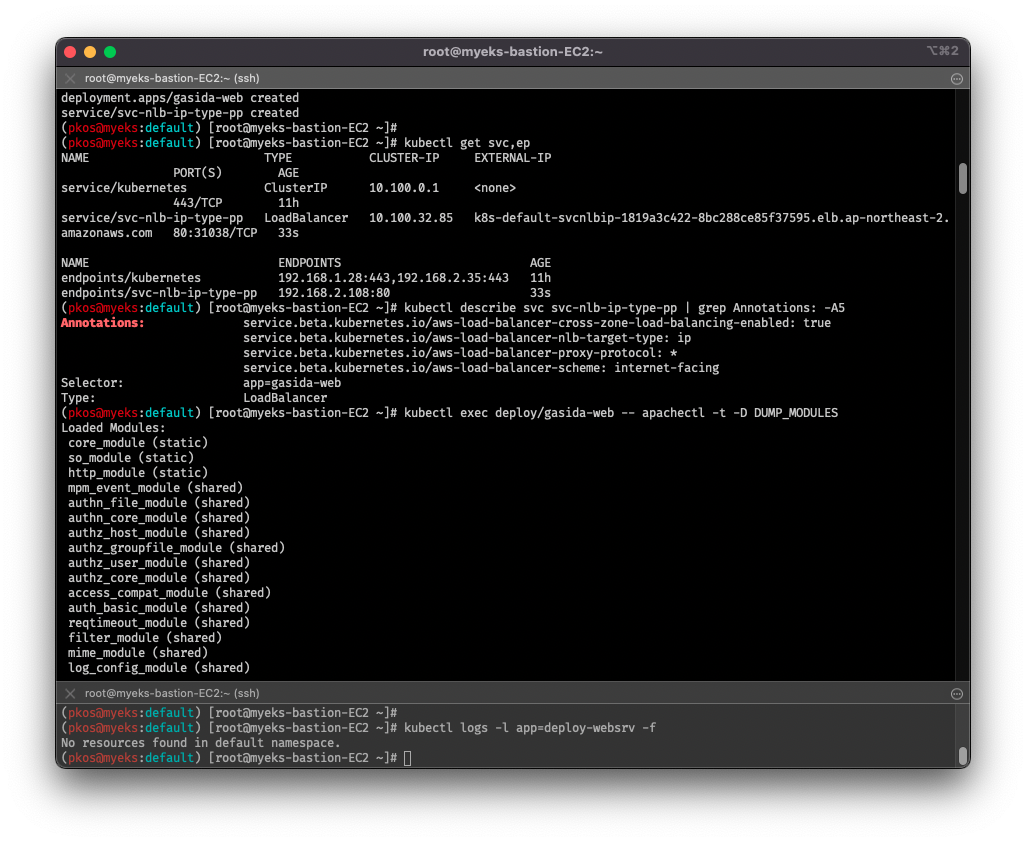Click cross-zone-load-balancing-enabled annotation line

click(537, 323)
